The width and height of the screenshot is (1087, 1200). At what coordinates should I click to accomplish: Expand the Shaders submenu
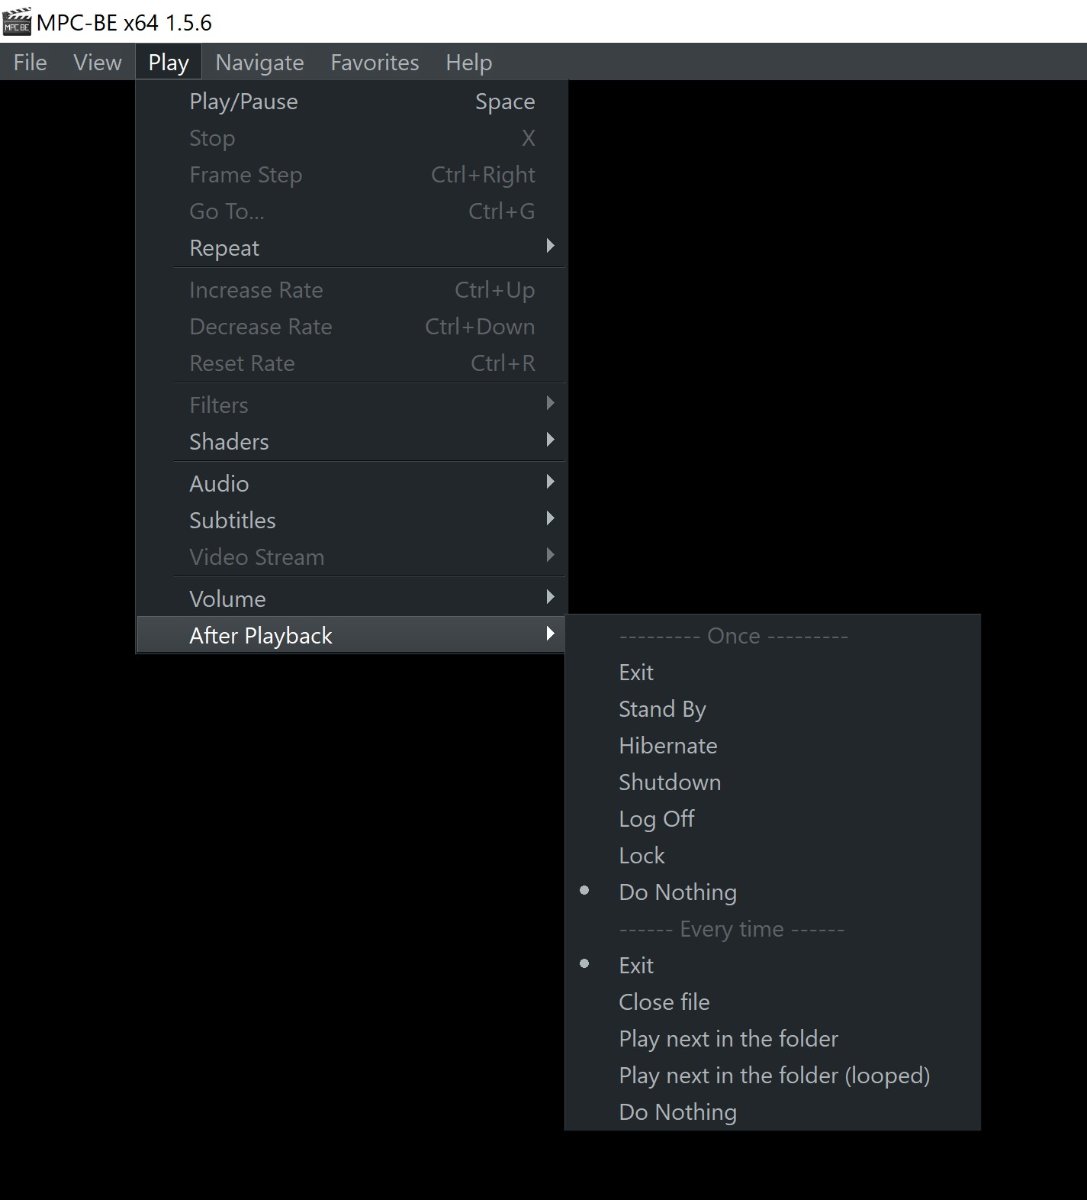[229, 441]
